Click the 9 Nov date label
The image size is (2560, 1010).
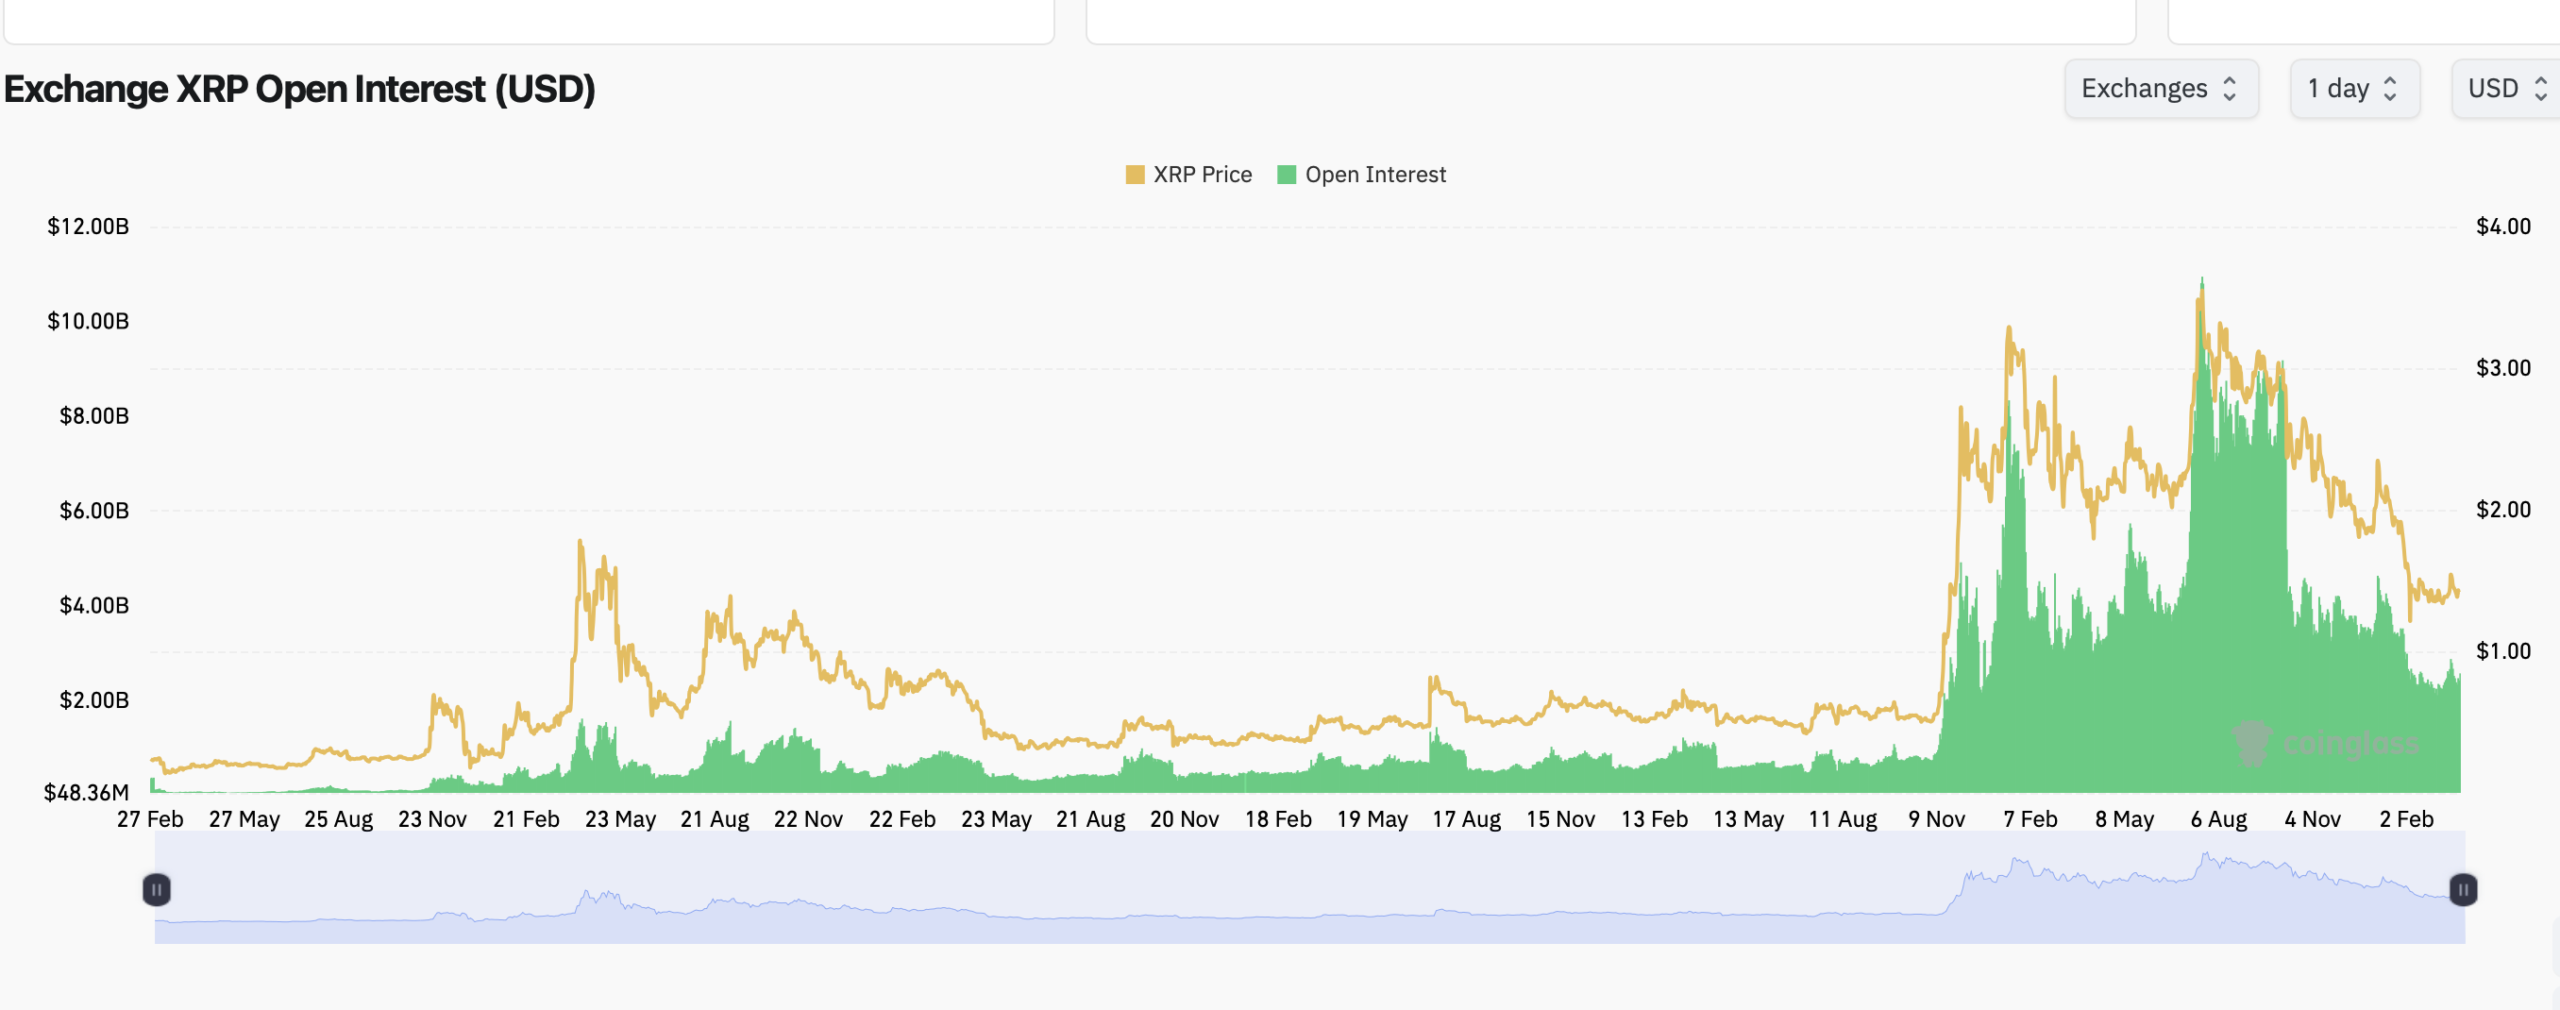click(1938, 818)
